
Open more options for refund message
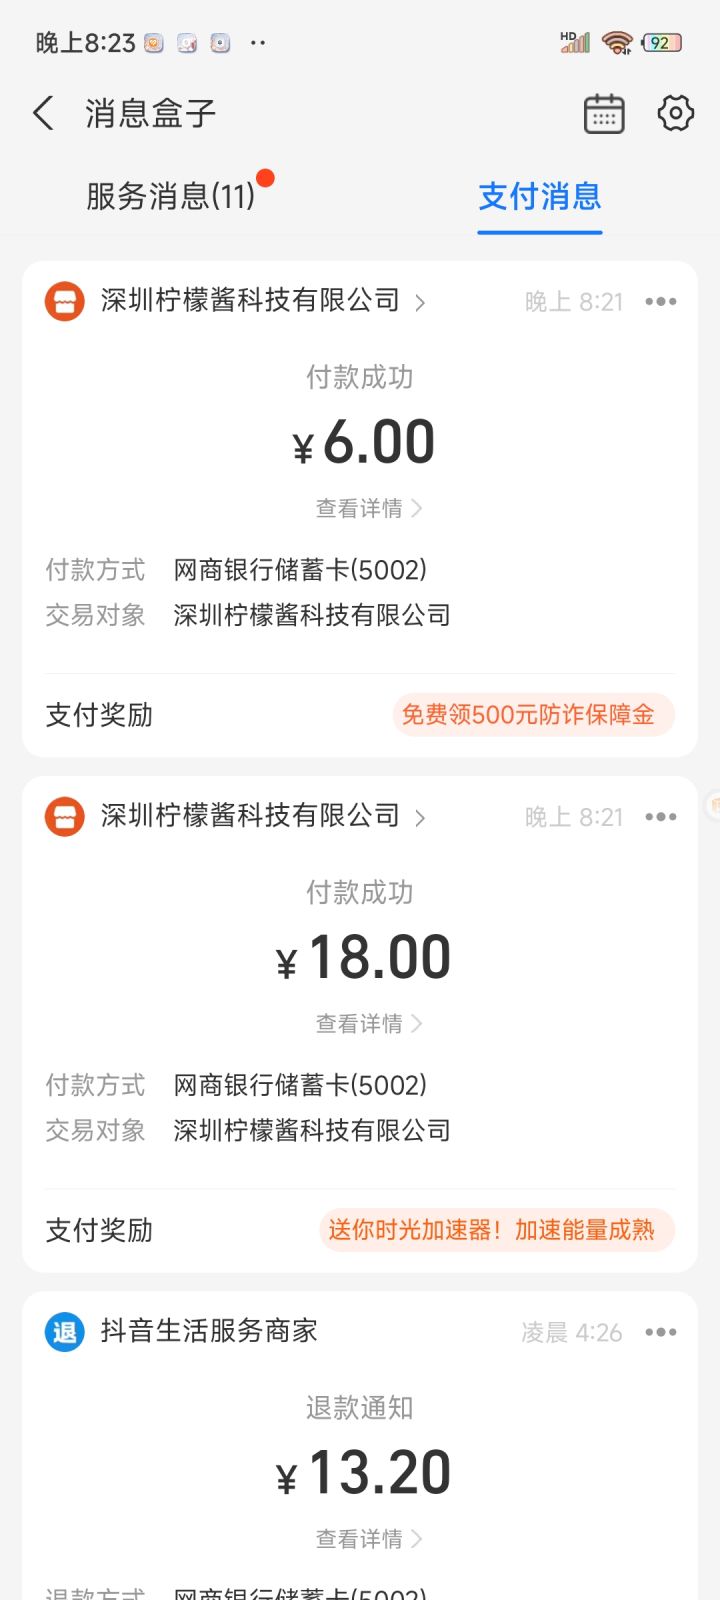(x=661, y=1332)
